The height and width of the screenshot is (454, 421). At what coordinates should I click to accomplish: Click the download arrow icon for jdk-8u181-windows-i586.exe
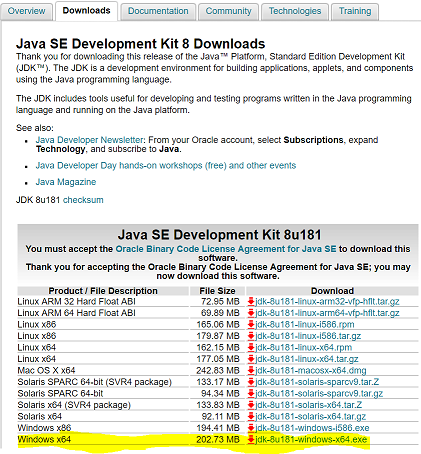pos(251,428)
